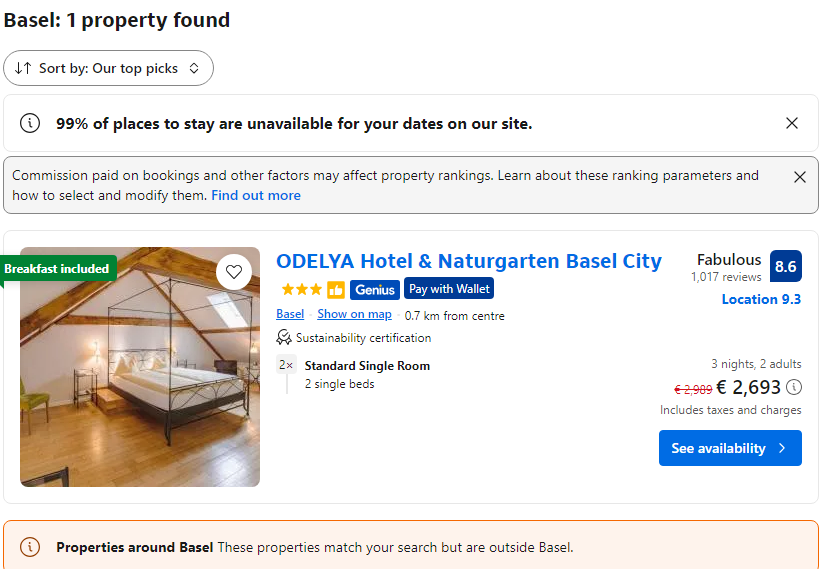Follow the Find out more link
The width and height of the screenshot is (834, 569).
click(256, 195)
